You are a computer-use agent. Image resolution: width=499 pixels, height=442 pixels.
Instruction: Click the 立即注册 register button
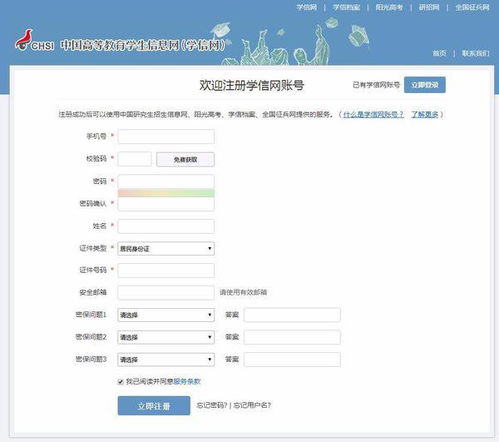[154, 406]
